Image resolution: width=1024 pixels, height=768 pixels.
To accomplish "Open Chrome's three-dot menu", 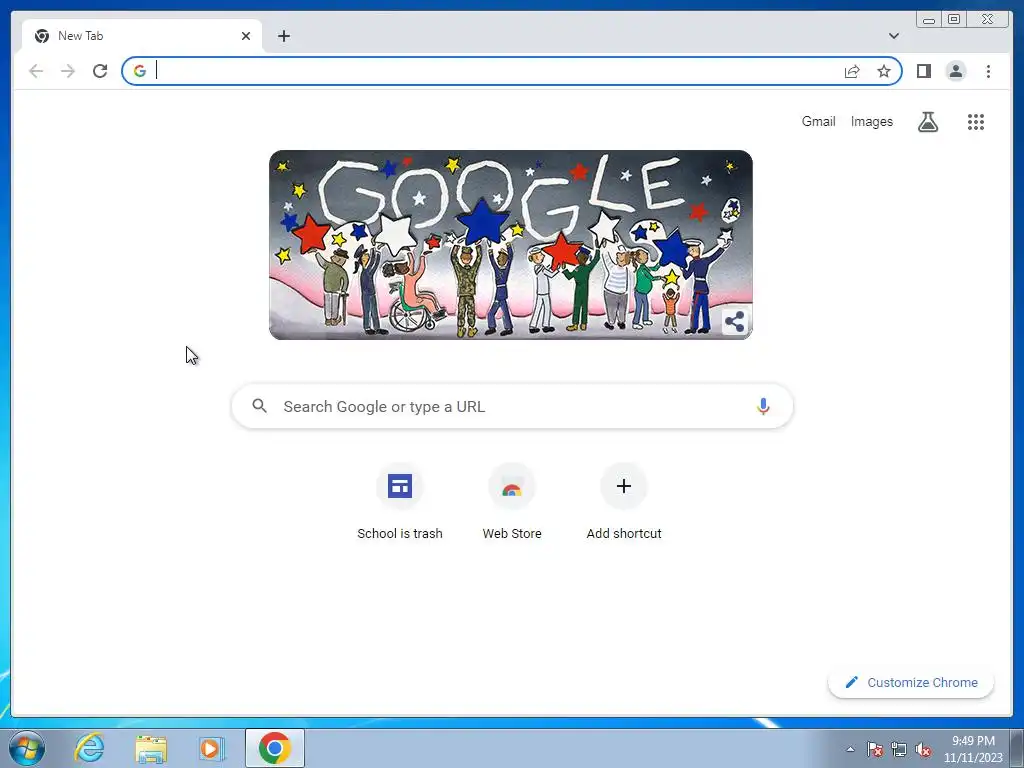I will coord(988,71).
